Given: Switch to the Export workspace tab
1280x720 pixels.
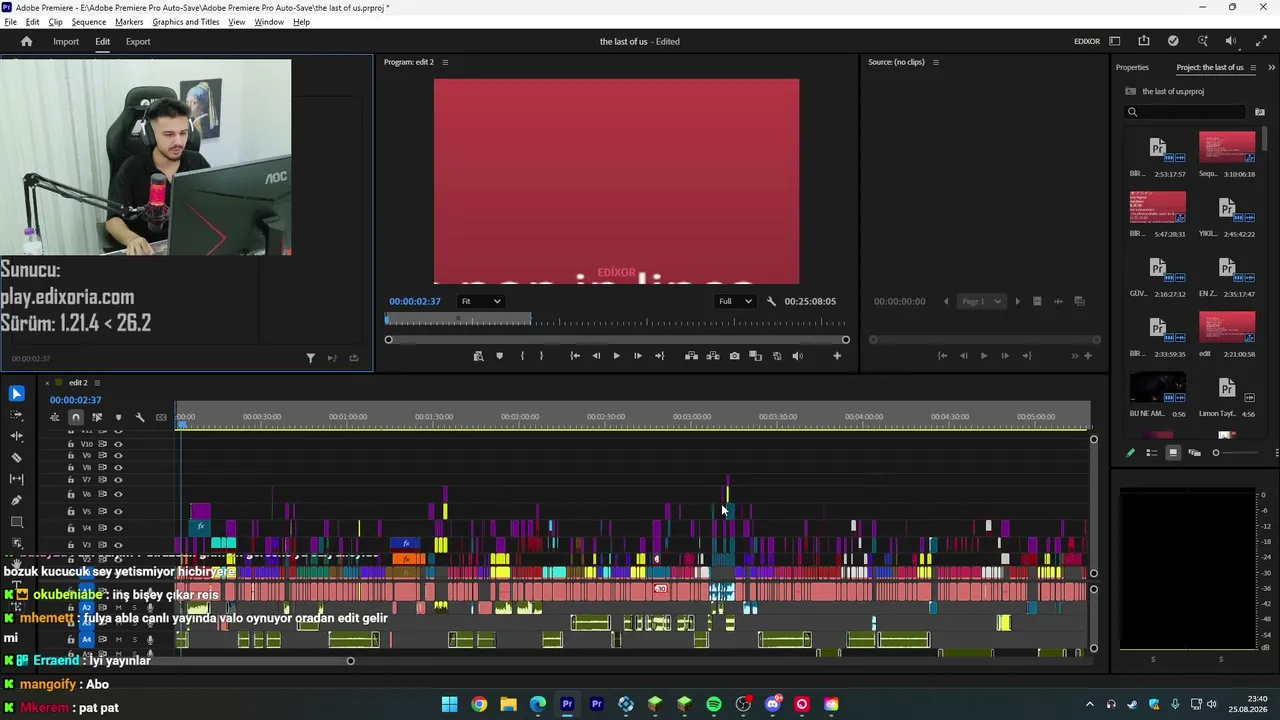Looking at the screenshot, I should [x=138, y=41].
